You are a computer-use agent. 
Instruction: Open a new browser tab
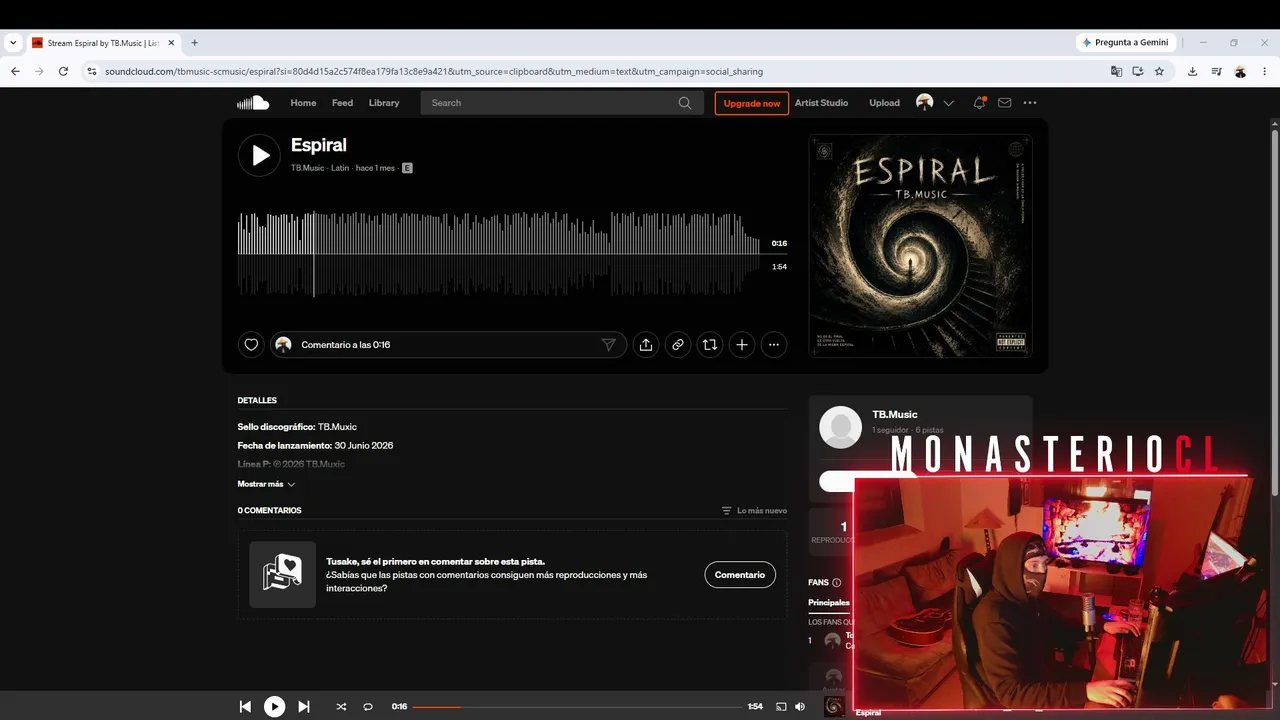click(x=195, y=43)
